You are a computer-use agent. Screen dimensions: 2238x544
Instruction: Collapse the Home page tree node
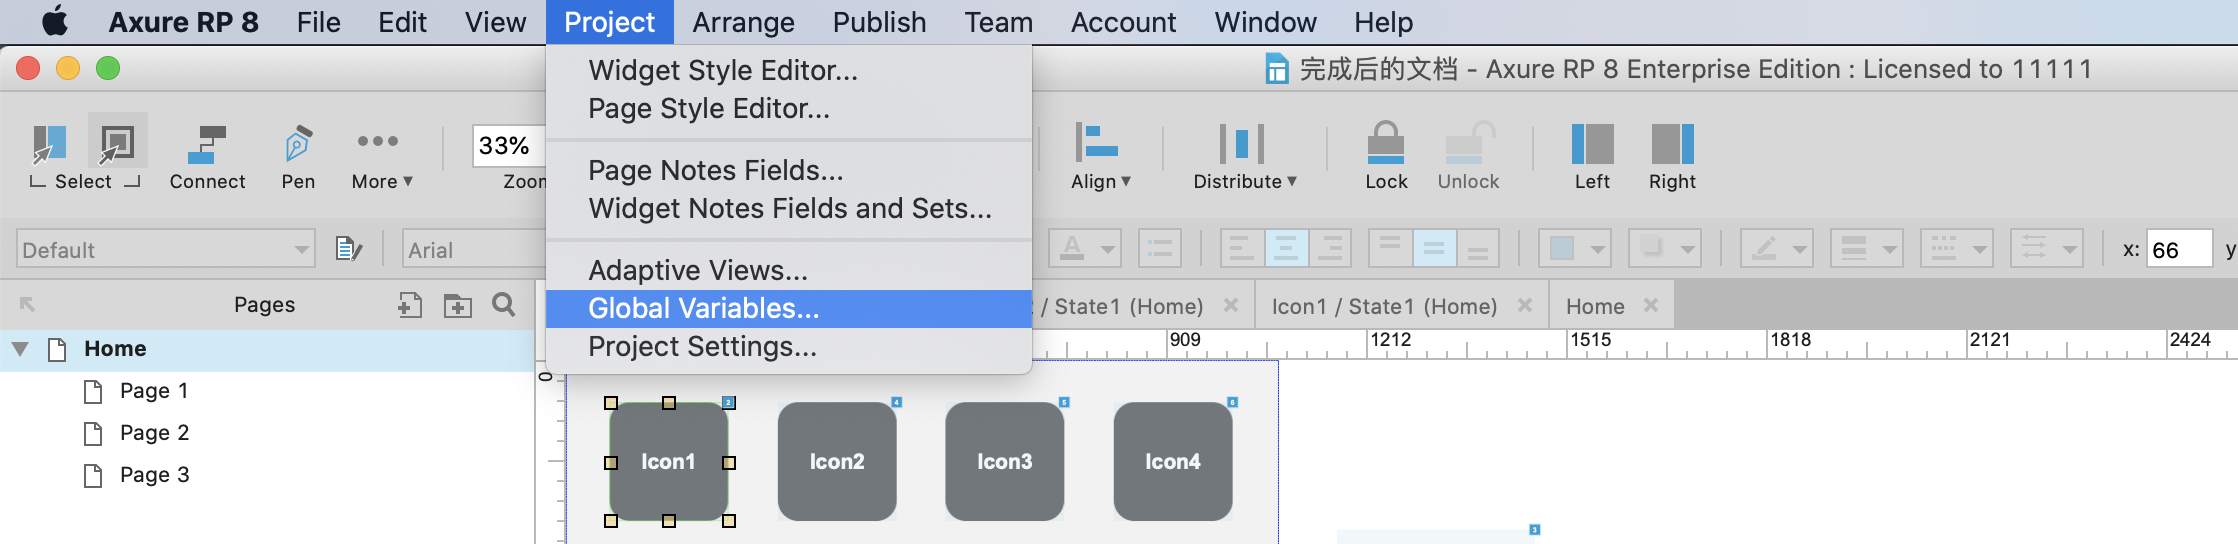click(x=20, y=349)
